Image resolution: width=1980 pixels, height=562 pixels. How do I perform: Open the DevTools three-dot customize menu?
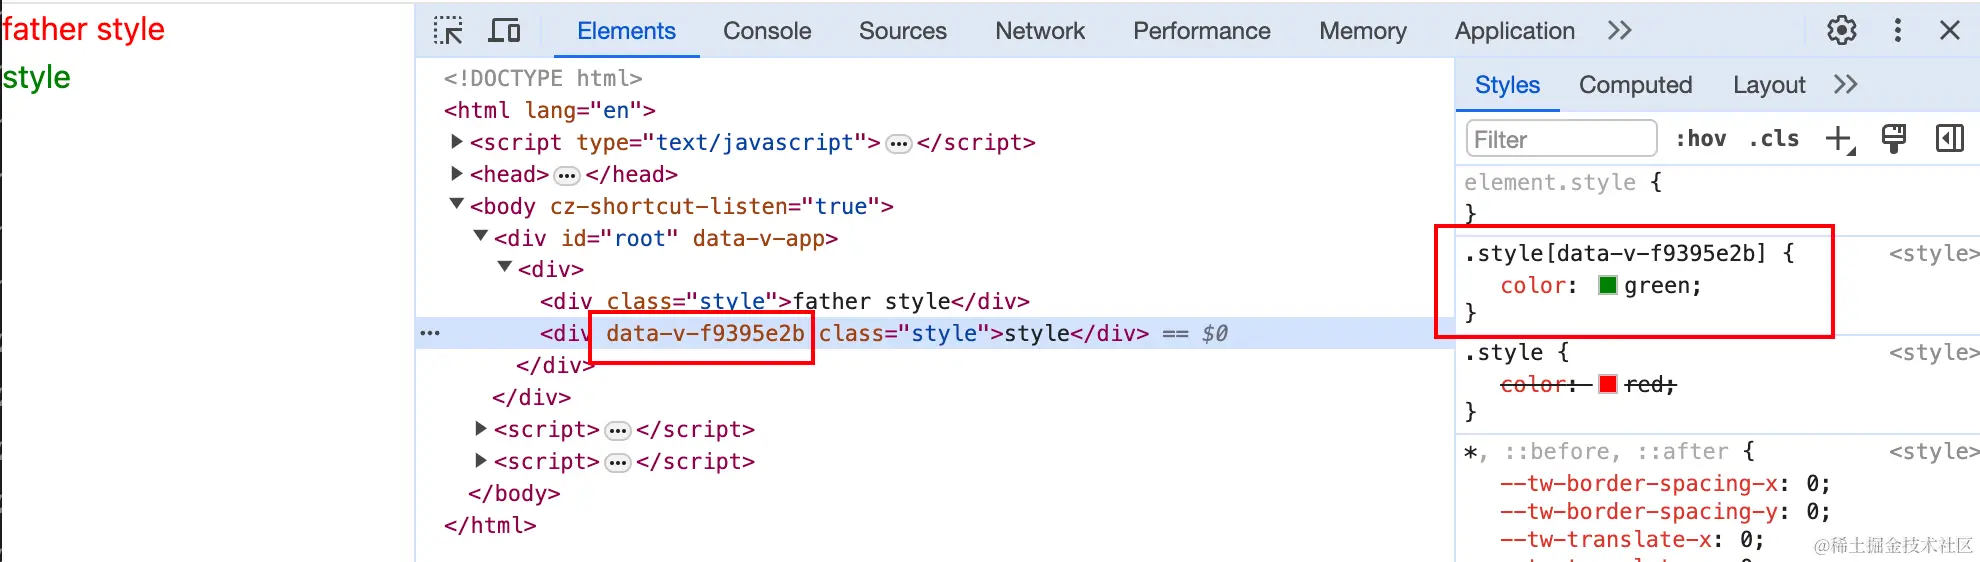click(1898, 30)
